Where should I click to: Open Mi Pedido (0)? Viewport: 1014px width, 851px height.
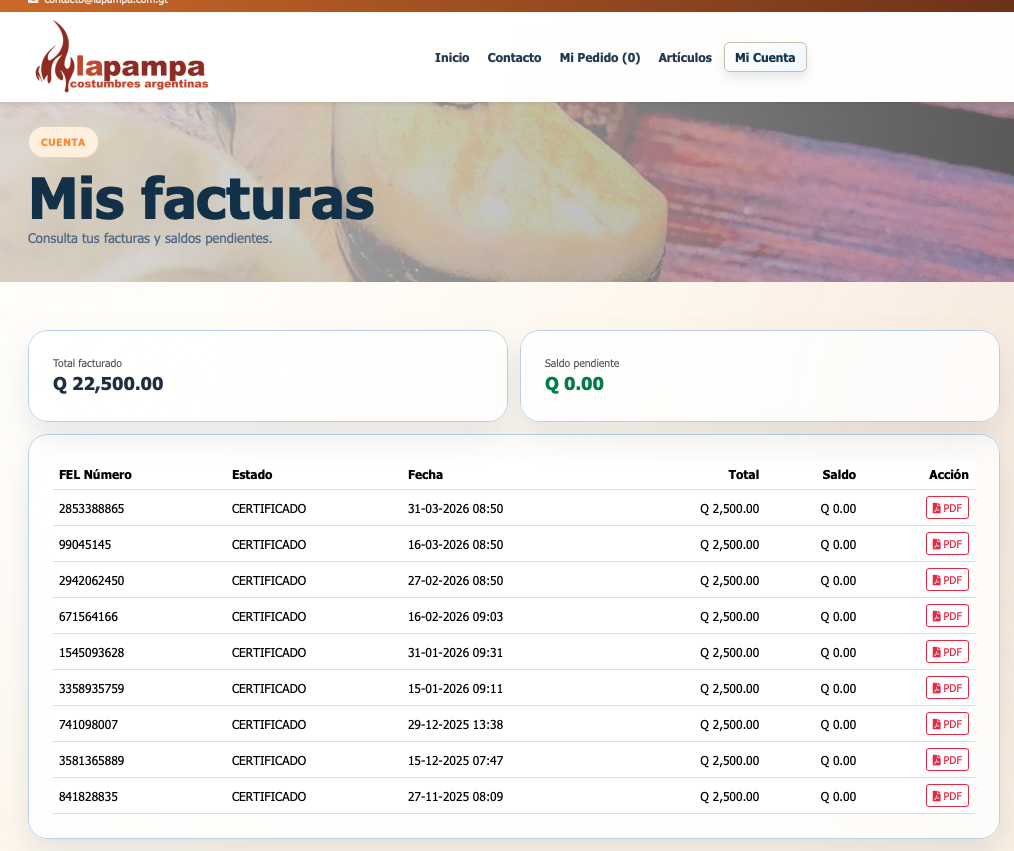click(x=600, y=57)
